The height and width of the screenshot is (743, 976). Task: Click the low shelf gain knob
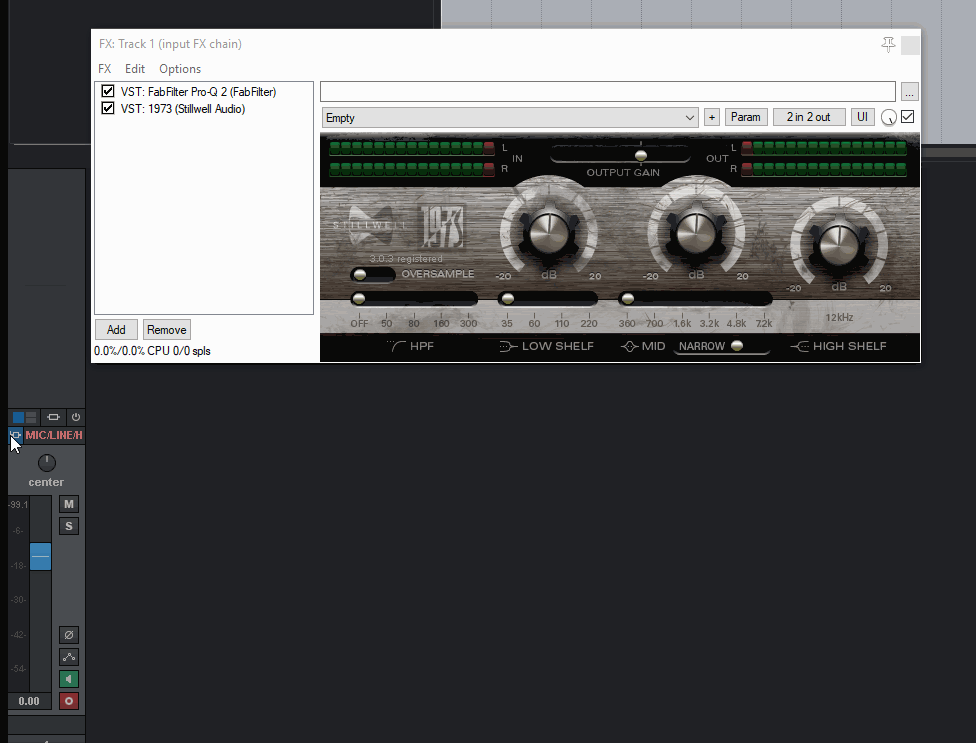coord(549,233)
